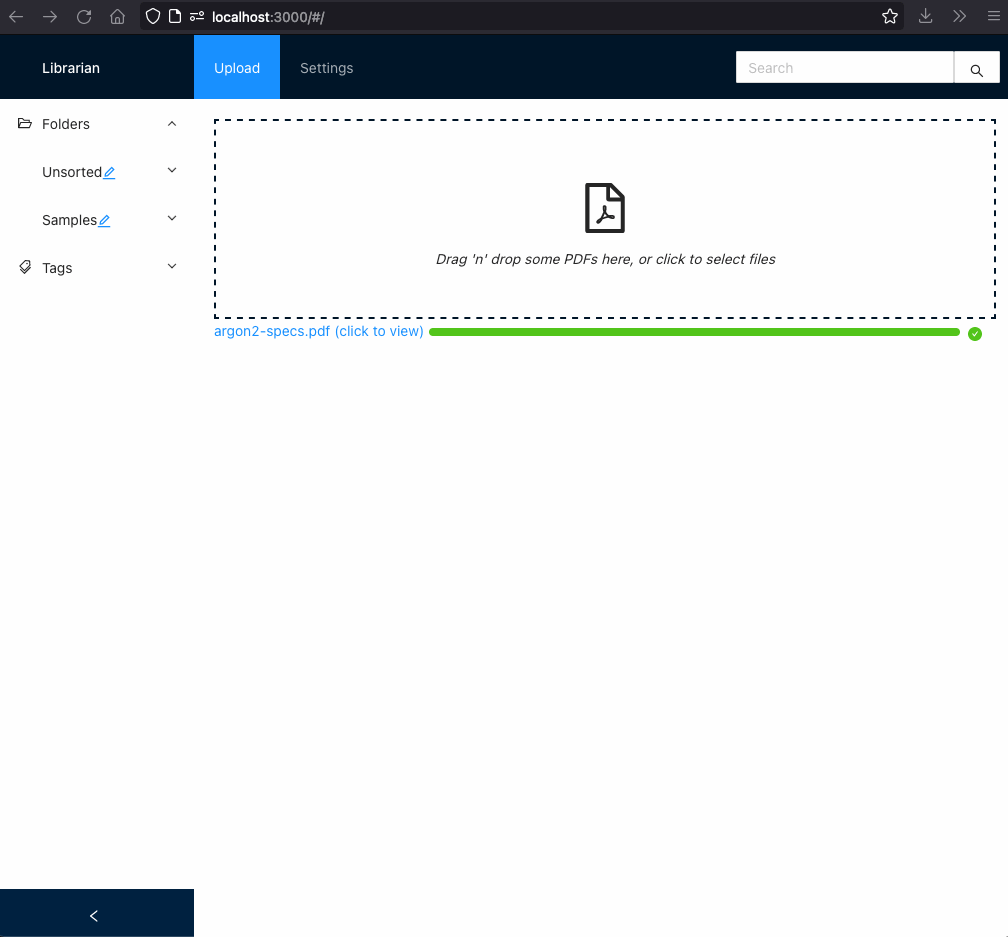Click the Librarian title in the header
This screenshot has width=1008, height=937.
(71, 68)
